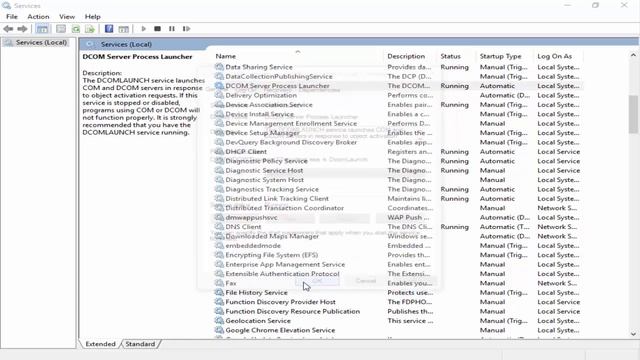Select the Device Association Service row
This screenshot has width=640, height=360.
point(398,104)
